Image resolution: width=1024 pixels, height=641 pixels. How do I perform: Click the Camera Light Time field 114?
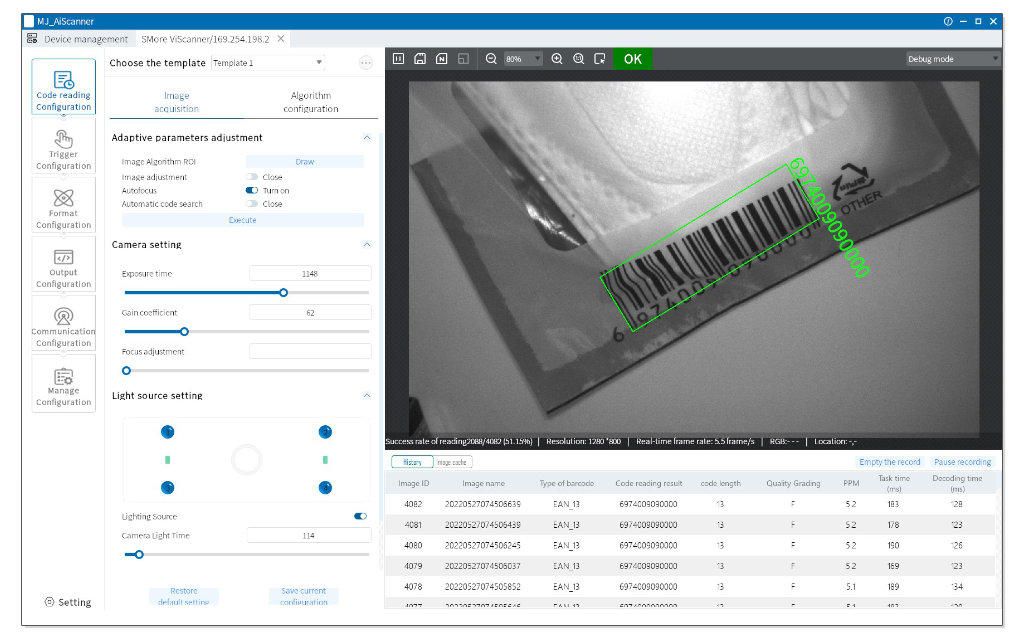[308, 535]
